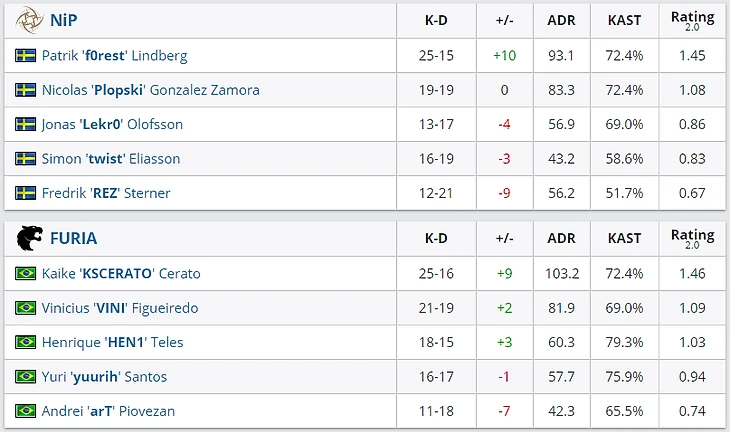730x432 pixels.
Task: Open Yuri 'yuurih' Santos's profile
Action: pyautogui.click(x=104, y=377)
